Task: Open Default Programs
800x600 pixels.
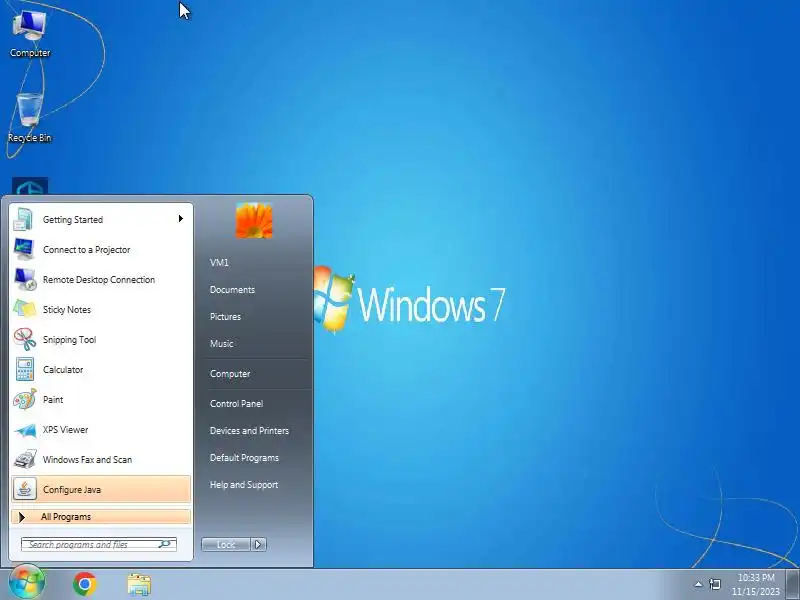Action: 244,458
